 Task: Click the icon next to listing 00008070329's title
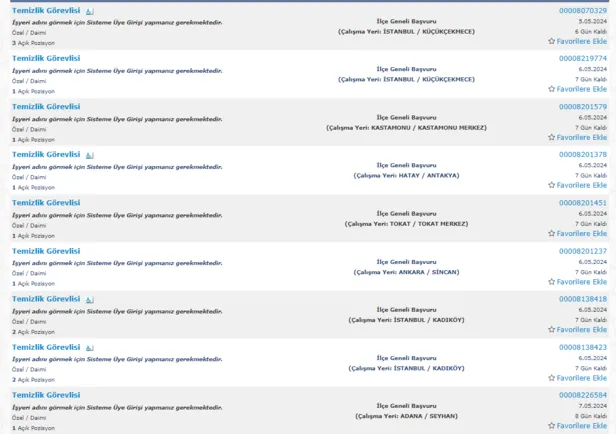click(x=89, y=11)
